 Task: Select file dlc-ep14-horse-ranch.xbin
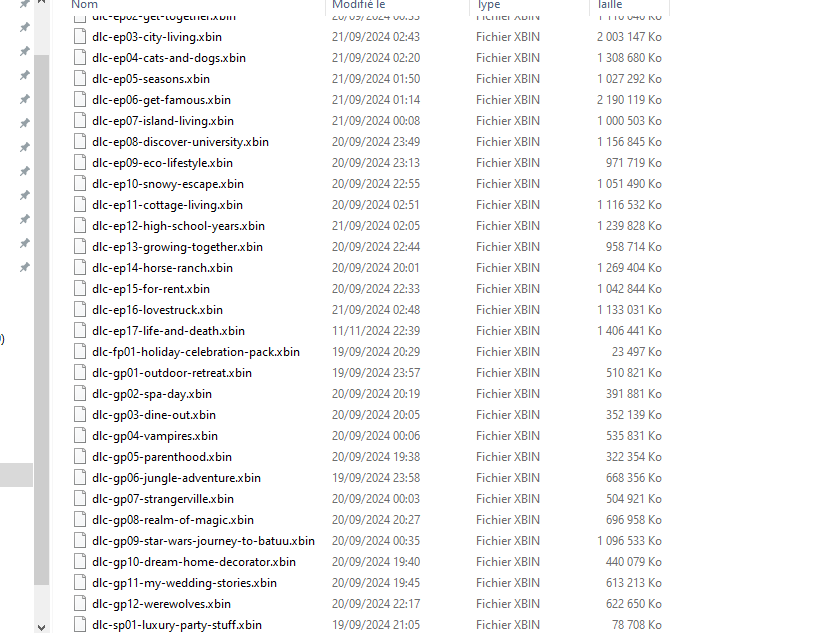click(163, 268)
